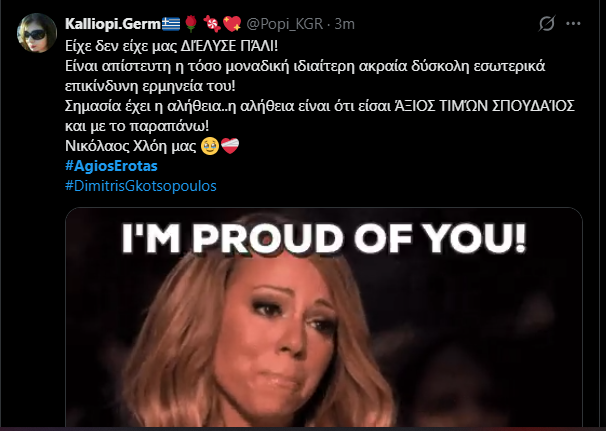Open the tweet via the 3m timestamp
Viewport: 606px width, 431px height.
(x=344, y=24)
